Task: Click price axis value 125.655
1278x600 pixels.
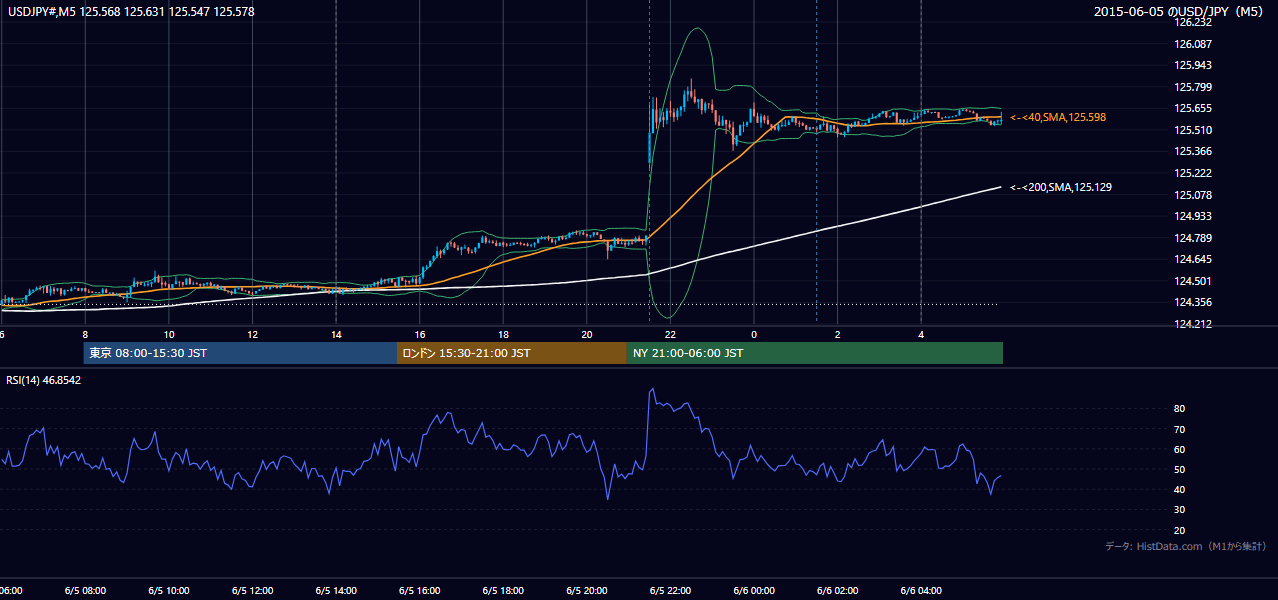Action: point(1194,108)
